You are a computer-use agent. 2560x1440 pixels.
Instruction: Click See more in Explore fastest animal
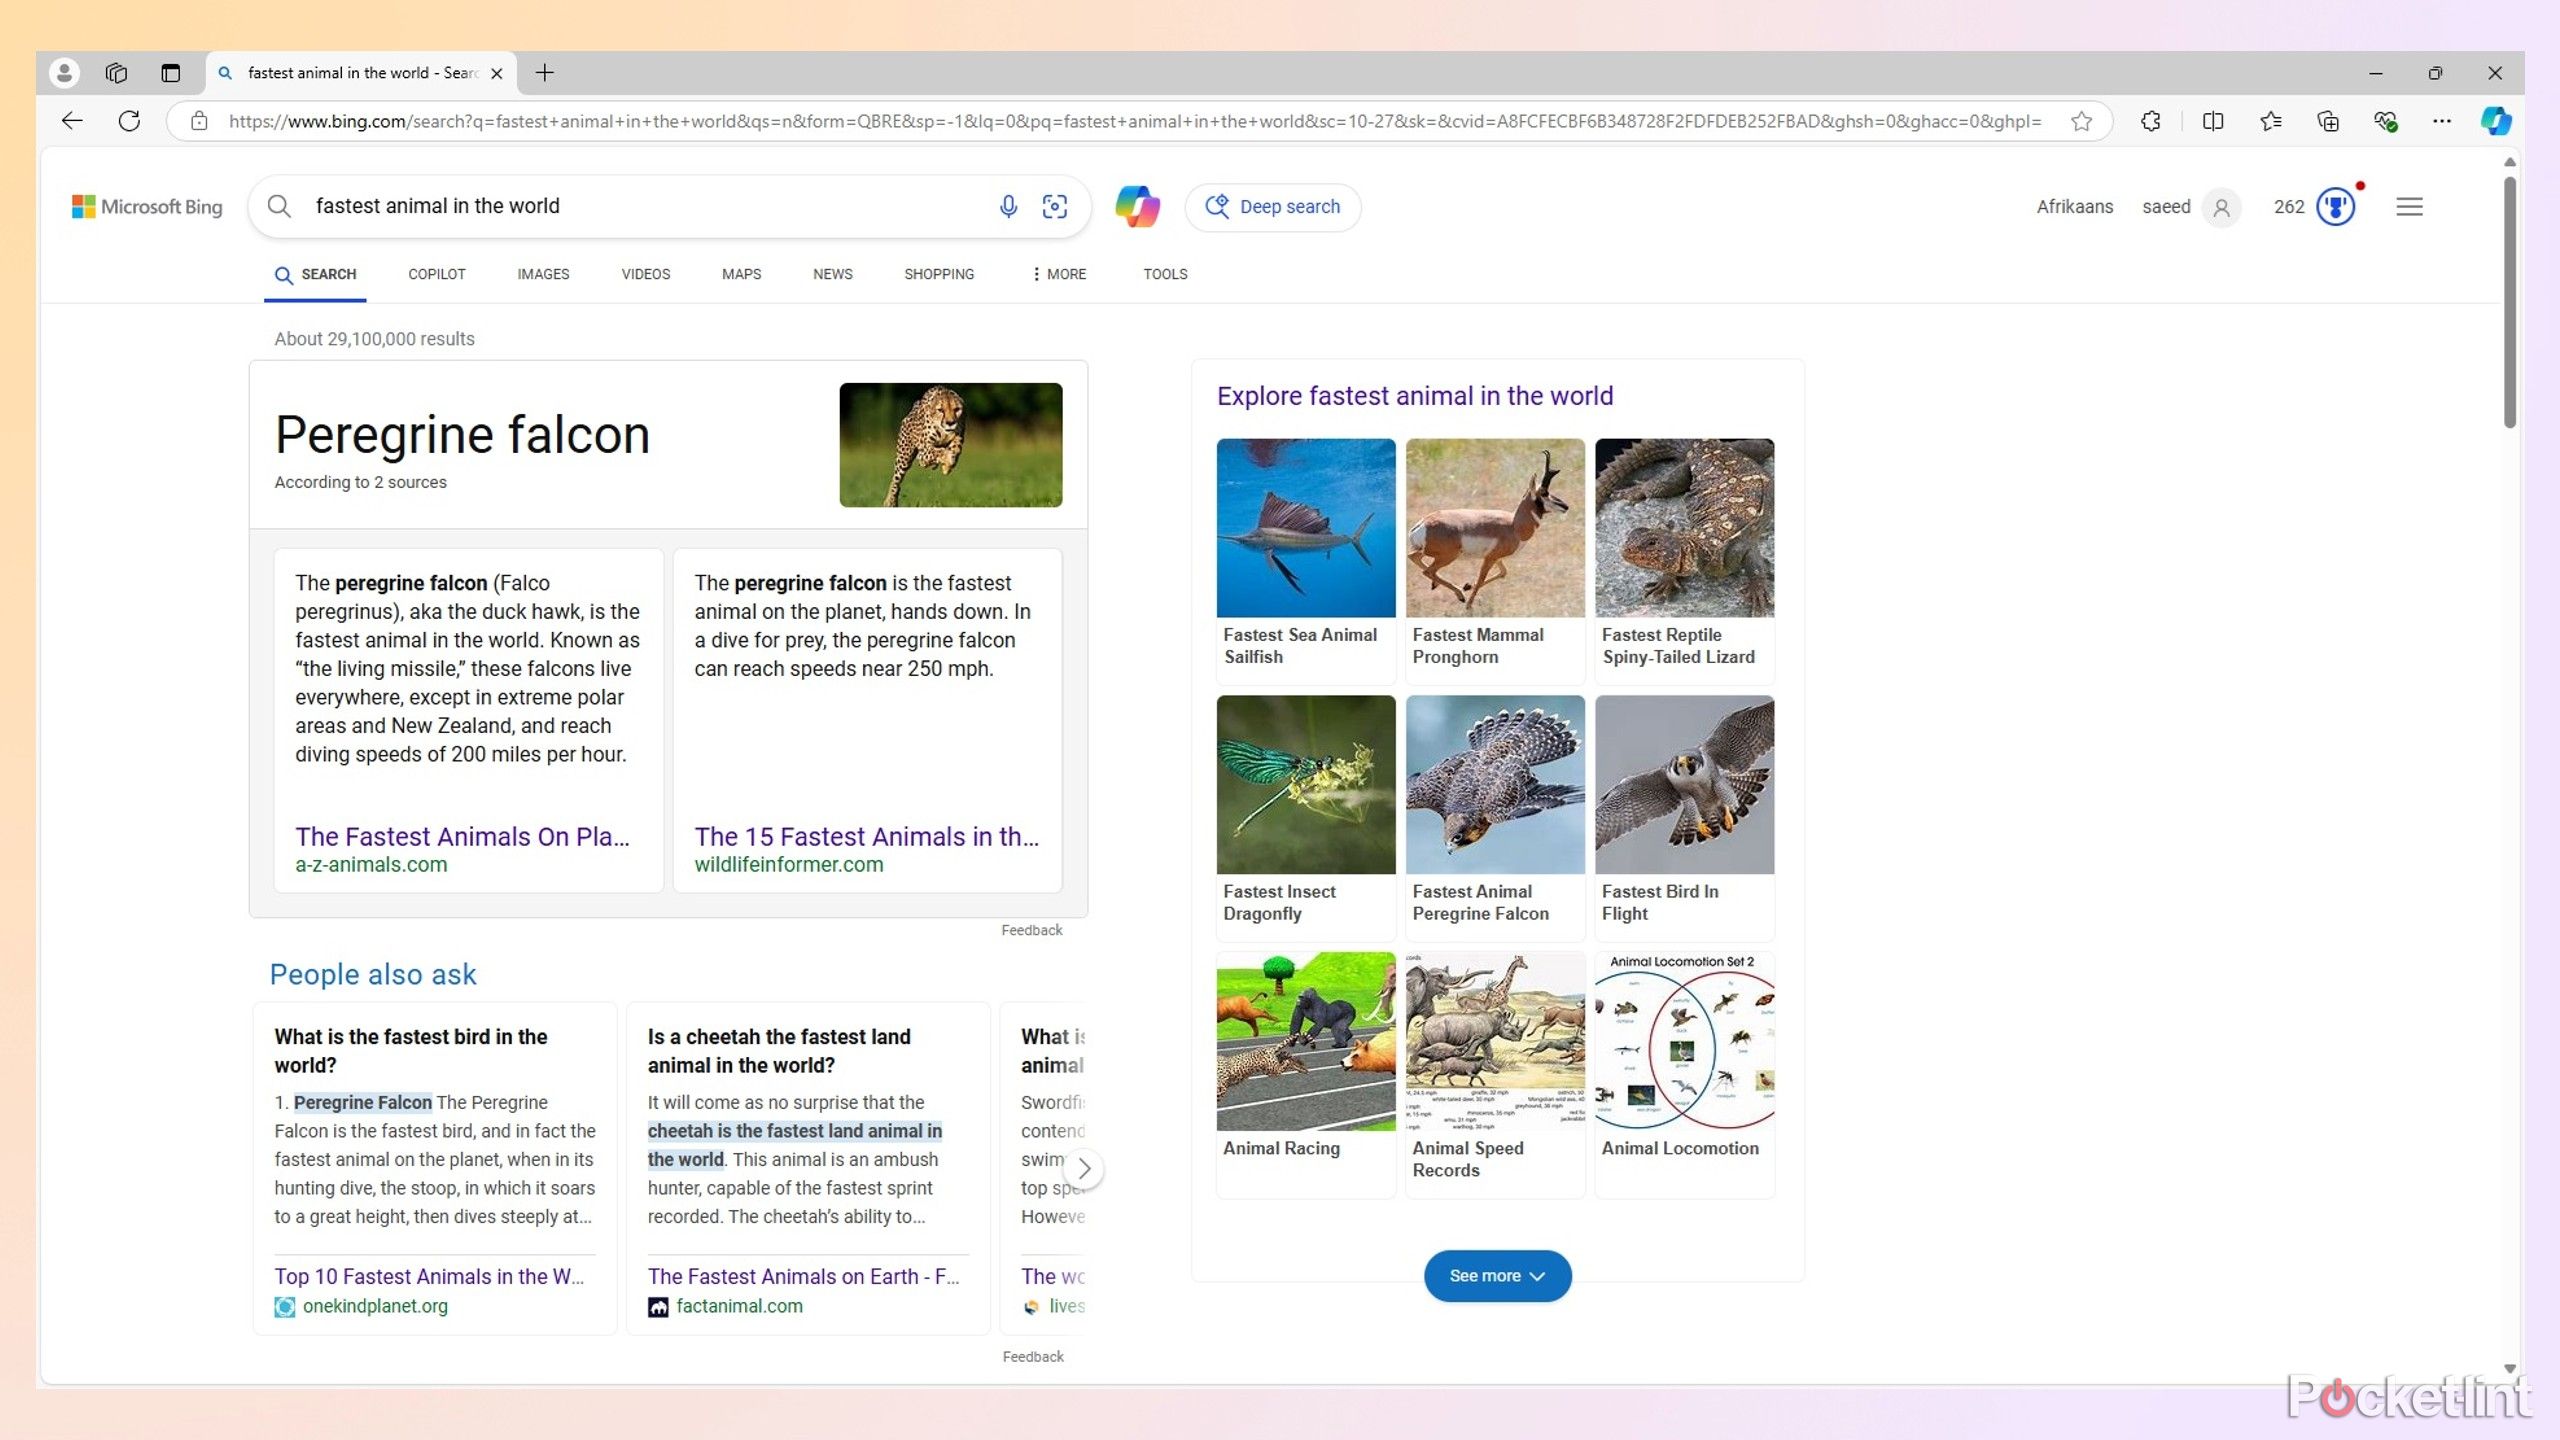[x=1495, y=1275]
